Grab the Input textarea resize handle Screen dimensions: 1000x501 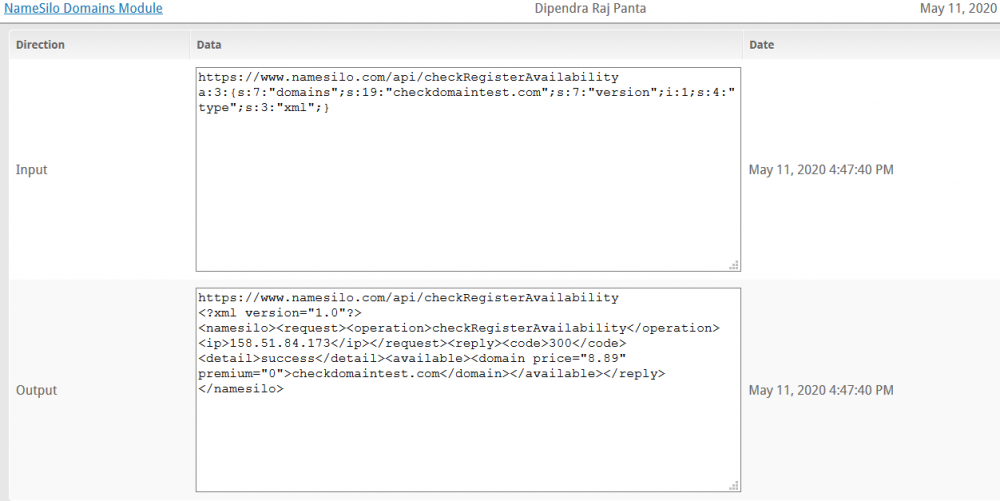(734, 265)
